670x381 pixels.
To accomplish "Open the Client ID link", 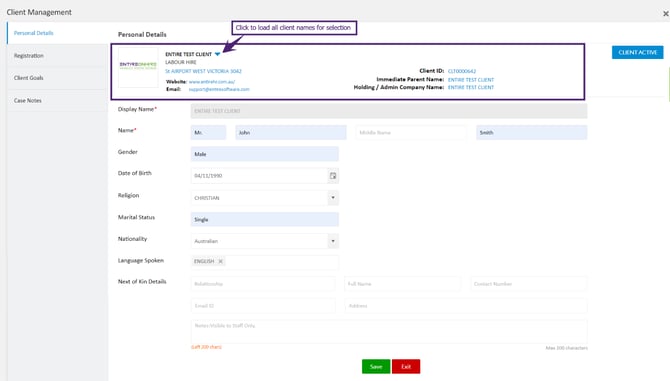I will 461,71.
